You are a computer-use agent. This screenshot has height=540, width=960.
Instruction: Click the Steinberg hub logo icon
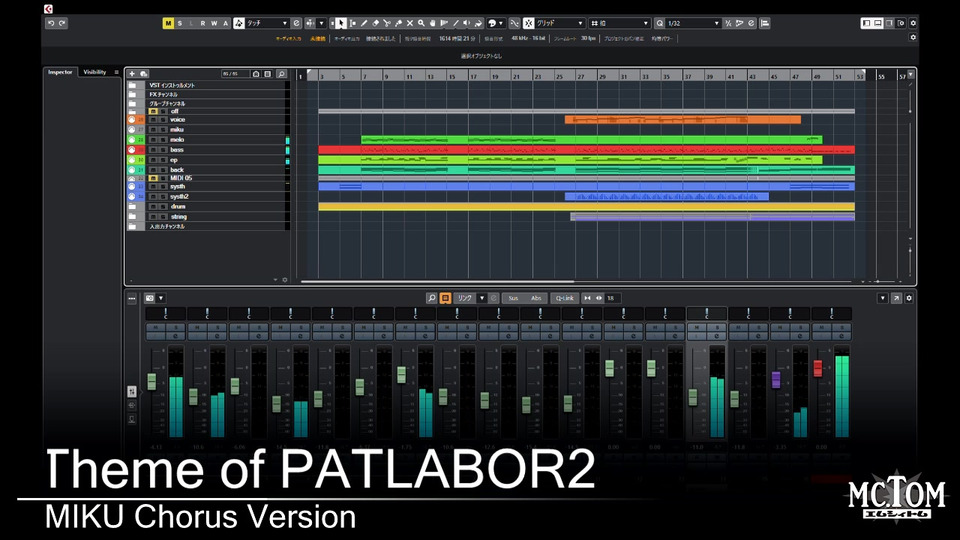point(48,9)
